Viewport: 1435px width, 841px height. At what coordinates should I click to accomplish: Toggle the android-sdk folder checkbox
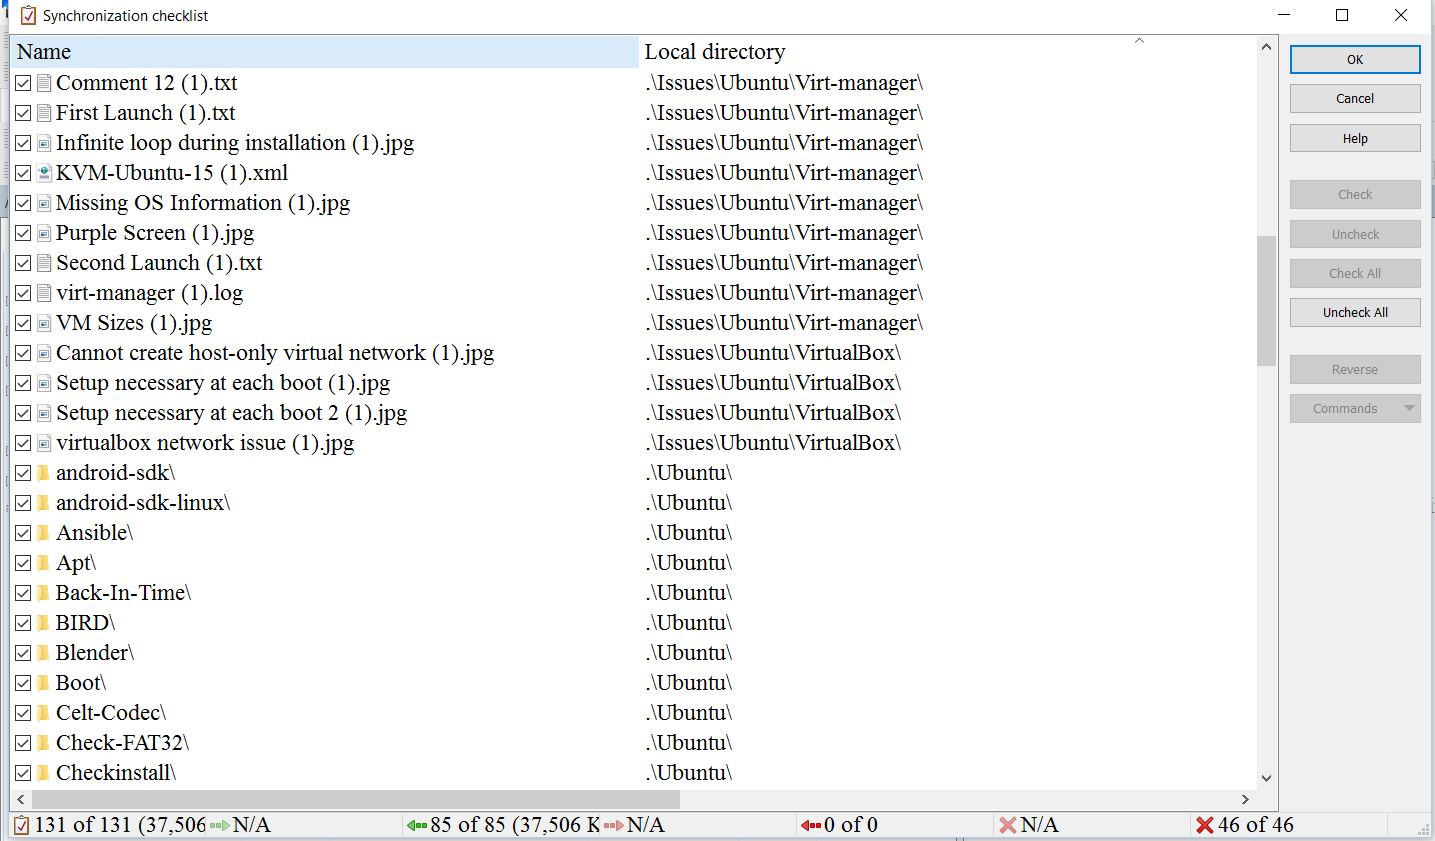[x=24, y=473]
